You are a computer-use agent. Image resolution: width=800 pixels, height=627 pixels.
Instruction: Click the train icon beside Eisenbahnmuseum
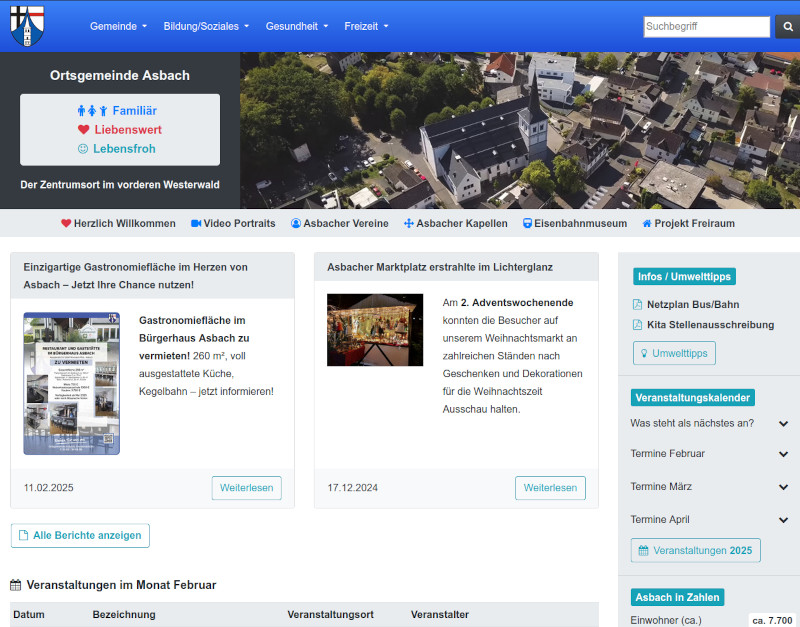(x=527, y=224)
